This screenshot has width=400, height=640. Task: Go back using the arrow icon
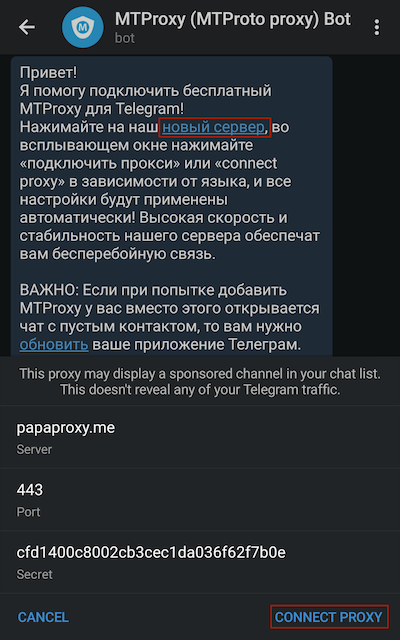click(x=27, y=27)
